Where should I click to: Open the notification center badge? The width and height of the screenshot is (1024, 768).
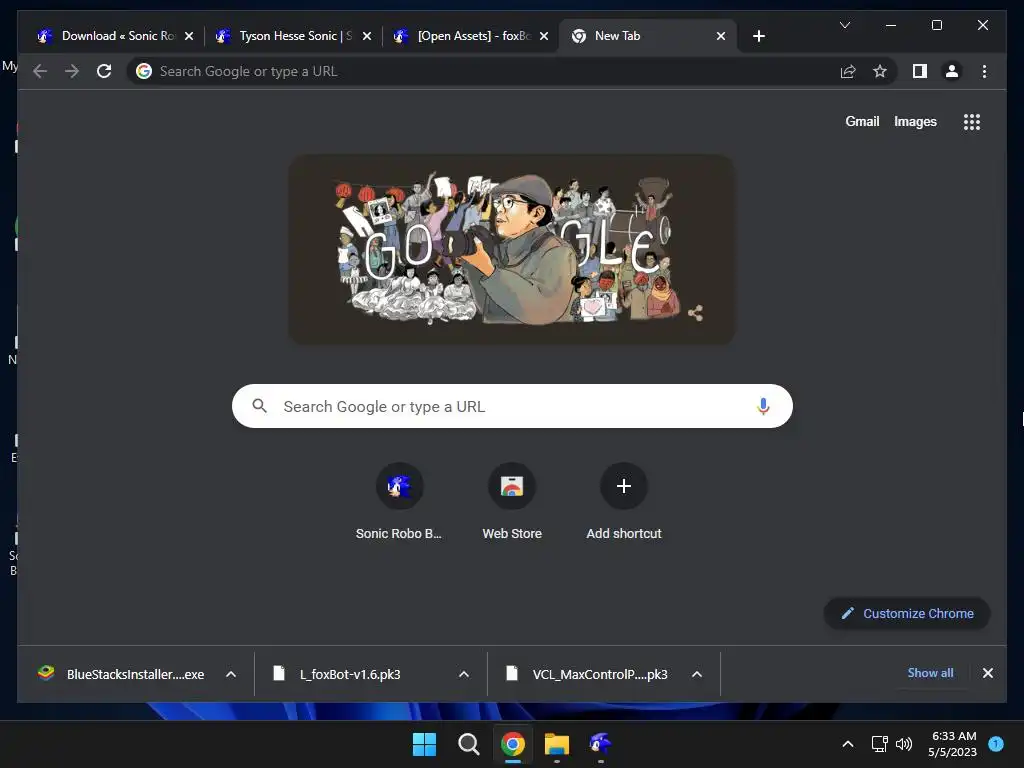[996, 743]
